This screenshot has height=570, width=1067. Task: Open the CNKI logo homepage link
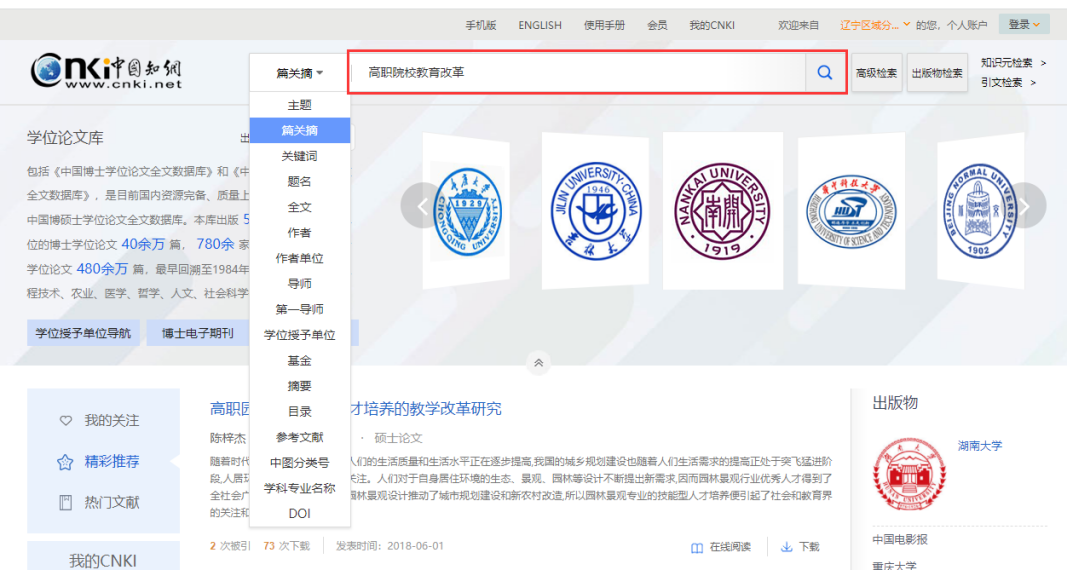pos(106,71)
